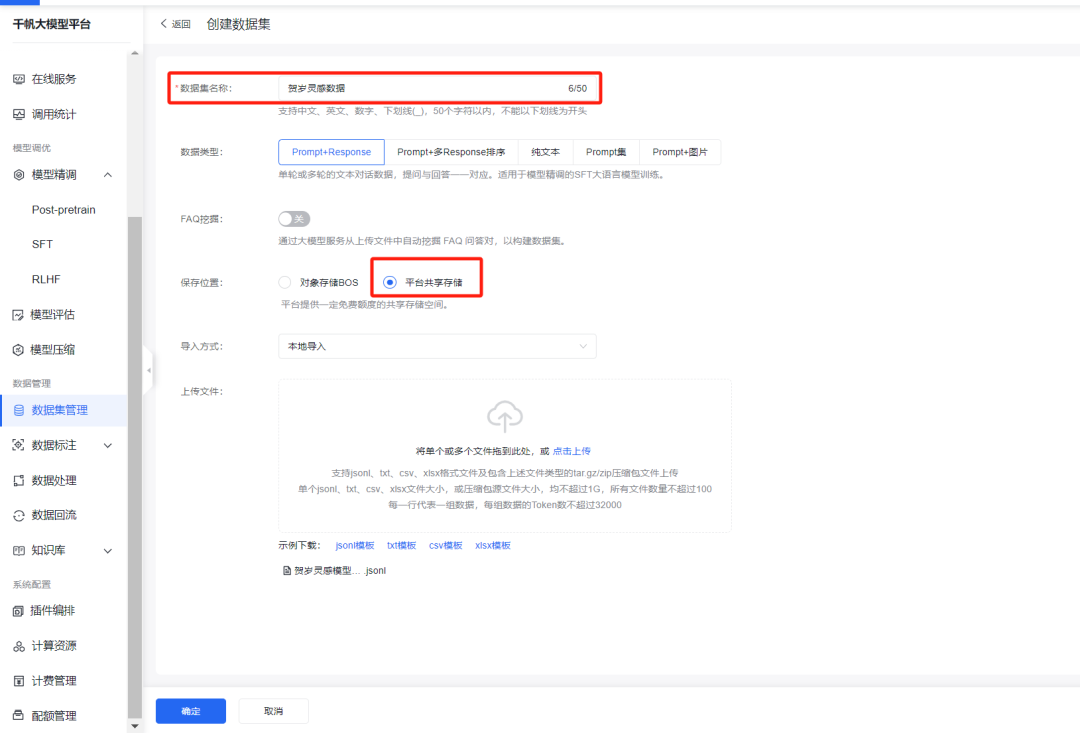Expand the 知识库 menu chevron
The width and height of the screenshot is (1080, 733).
pos(107,551)
